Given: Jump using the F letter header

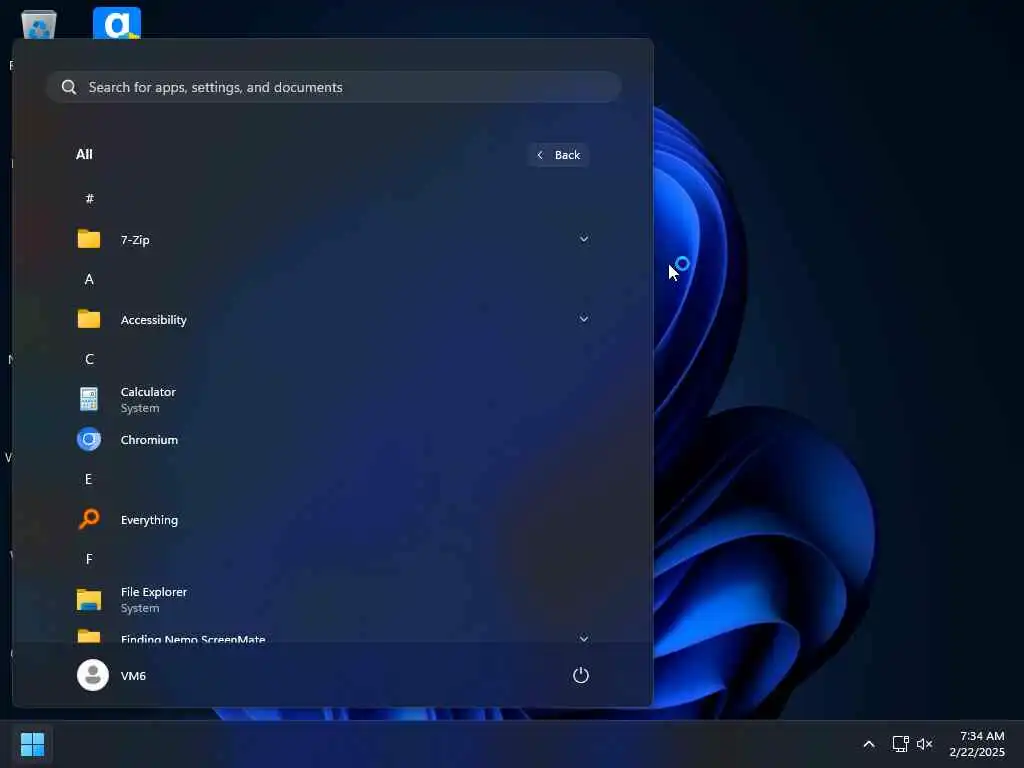Looking at the screenshot, I should coord(89,559).
